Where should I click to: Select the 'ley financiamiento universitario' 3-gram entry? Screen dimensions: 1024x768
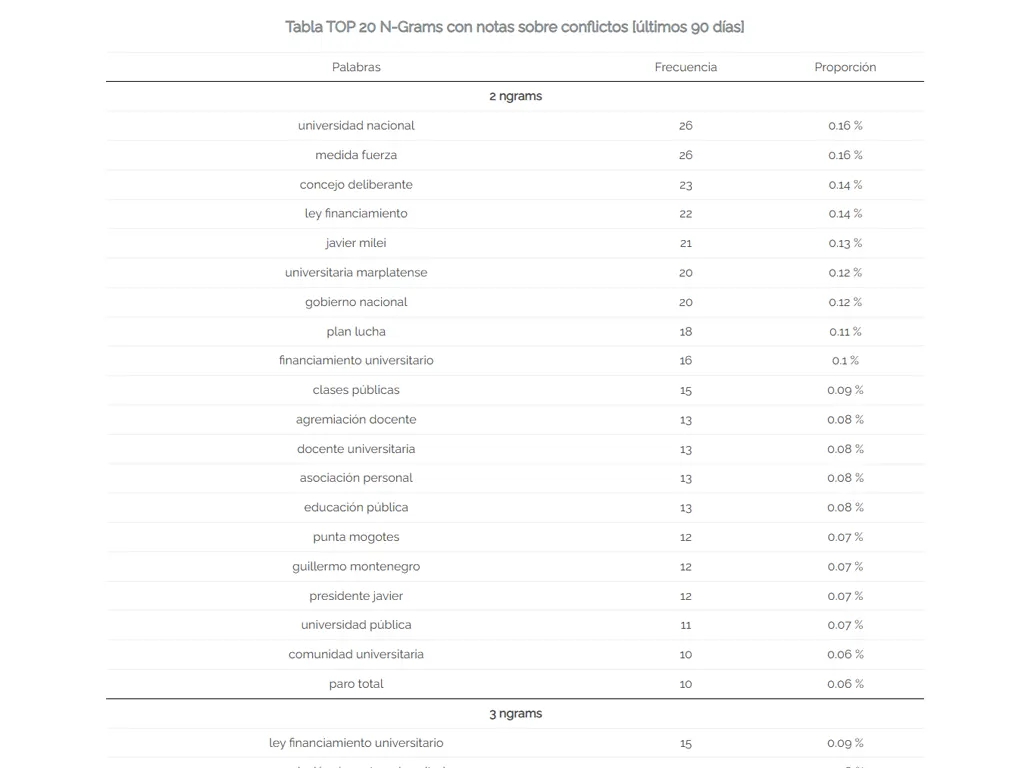point(356,743)
